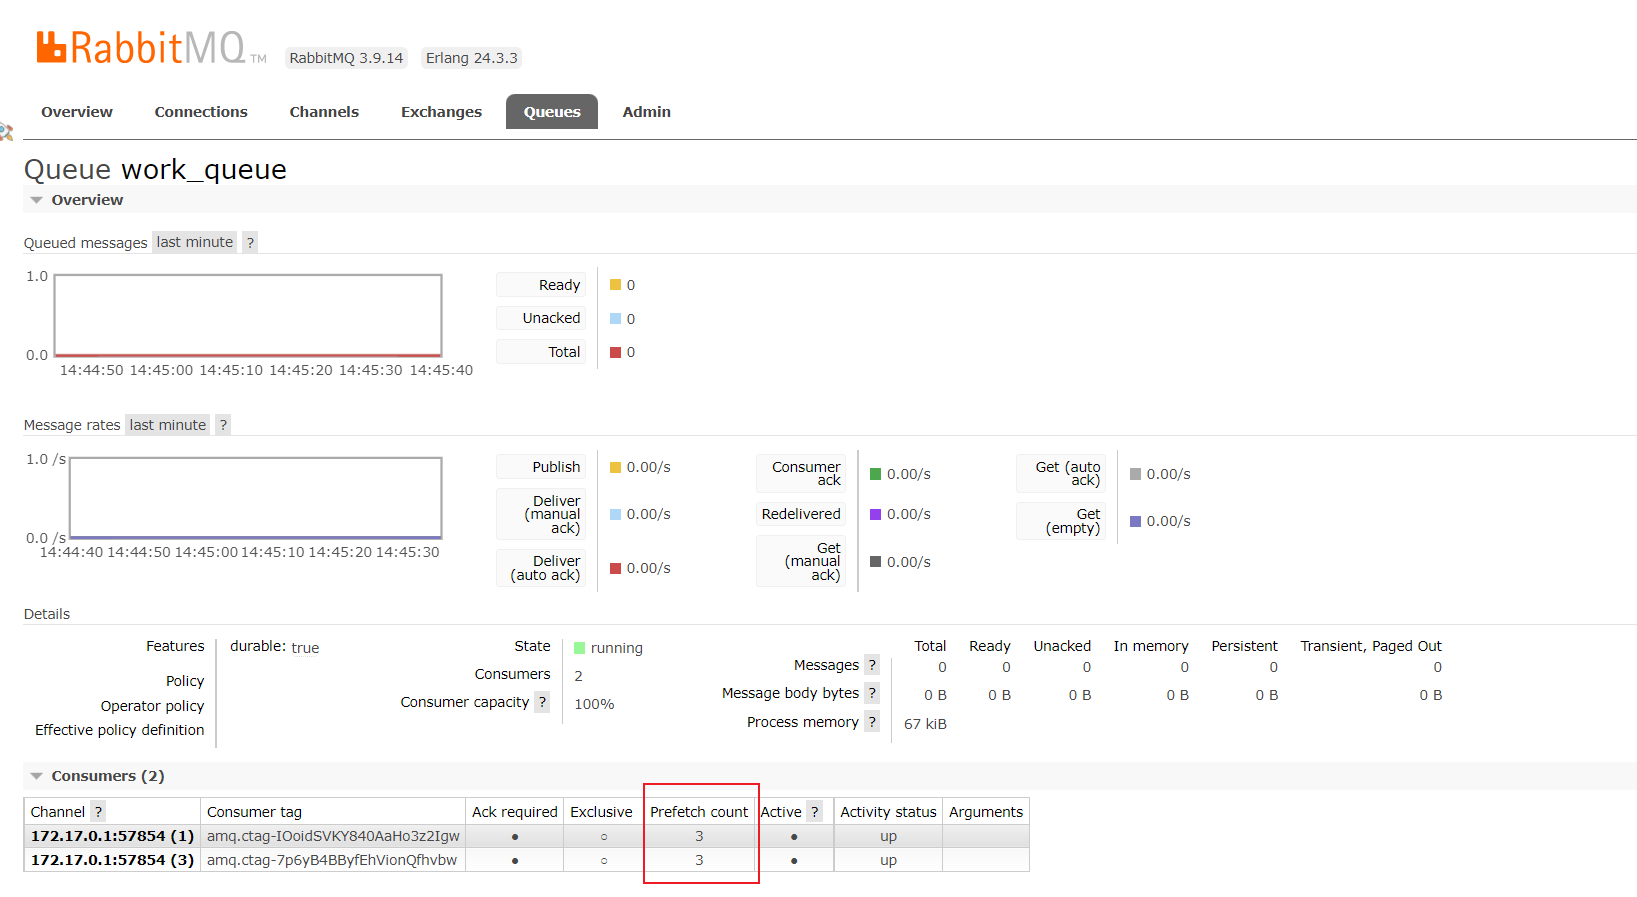Click the RabbitMQ 3.9.14 version label
This screenshot has height=897, width=1637.
pos(346,58)
